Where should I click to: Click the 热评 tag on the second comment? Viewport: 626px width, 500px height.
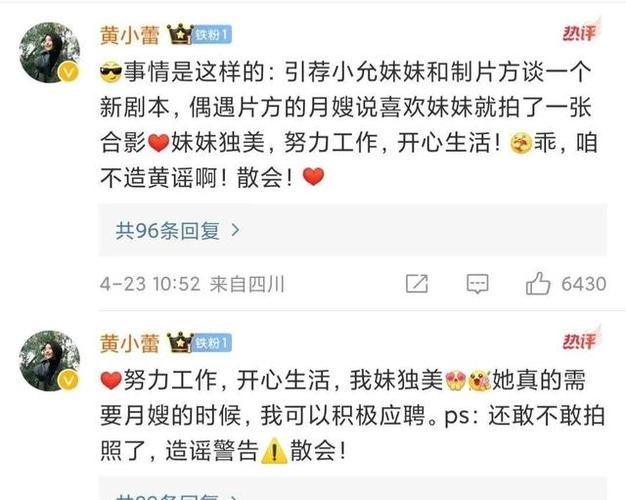[x=581, y=340]
